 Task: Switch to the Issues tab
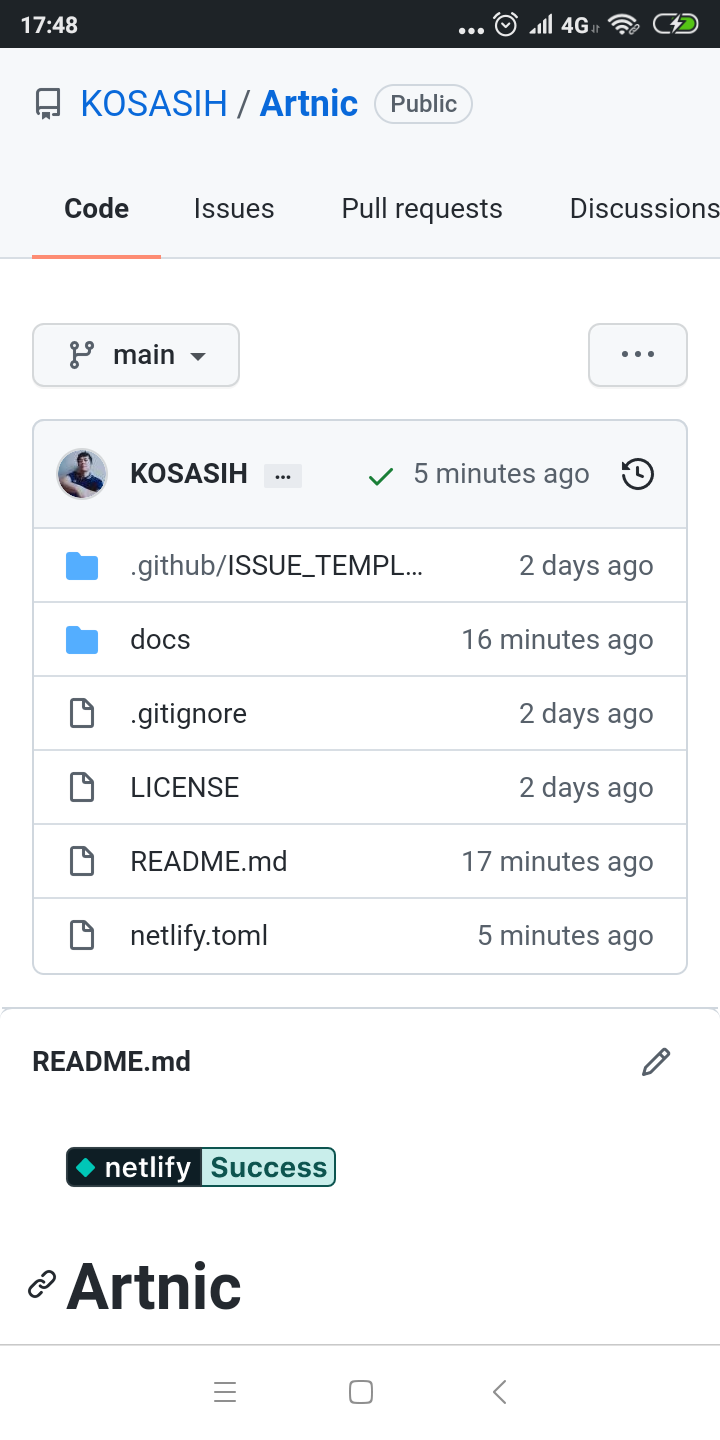(x=234, y=209)
